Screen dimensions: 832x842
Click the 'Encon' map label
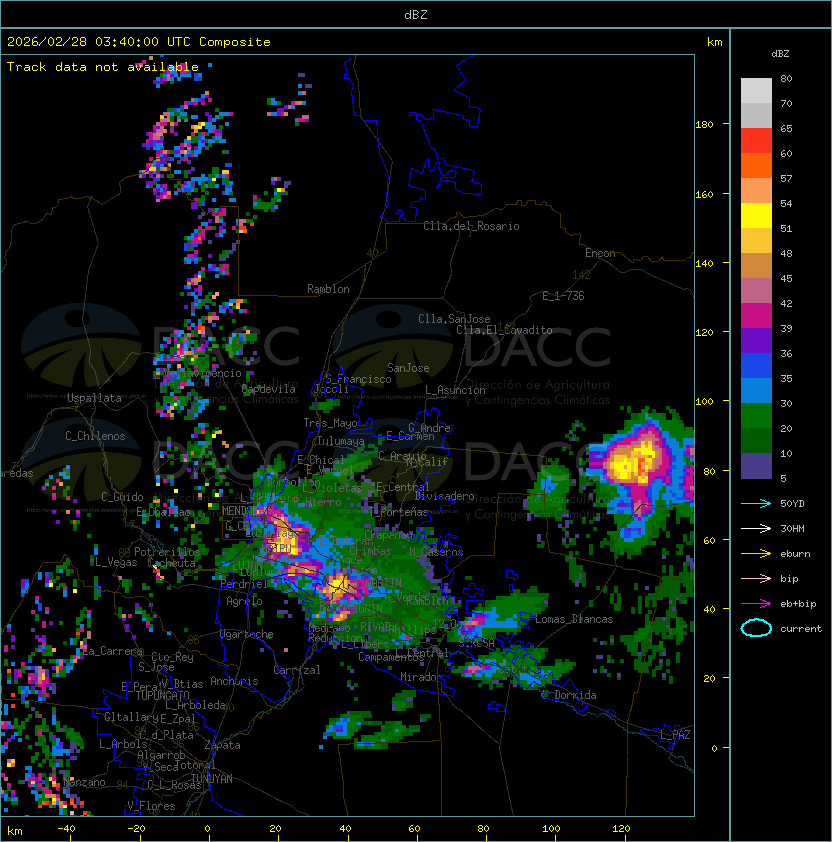(x=600, y=253)
